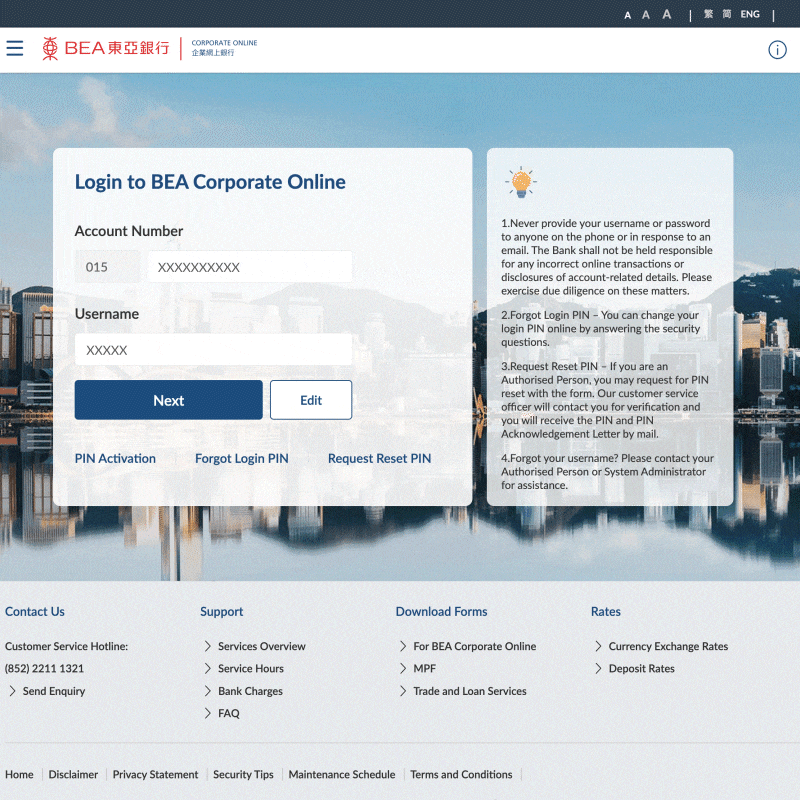Click the BEA bank logo
Screen dimensions: 800x800
click(106, 48)
